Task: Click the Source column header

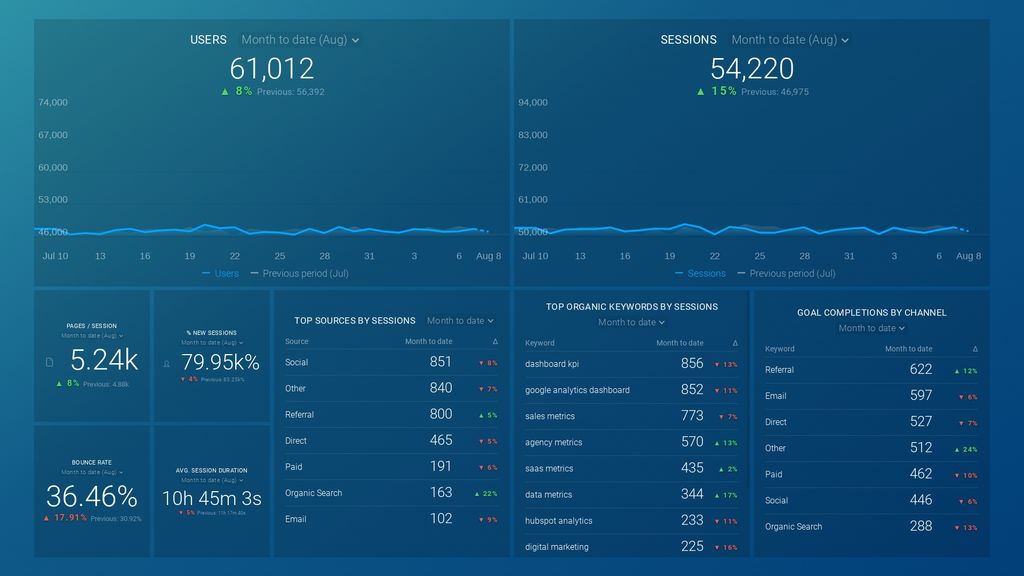Action: [296, 342]
